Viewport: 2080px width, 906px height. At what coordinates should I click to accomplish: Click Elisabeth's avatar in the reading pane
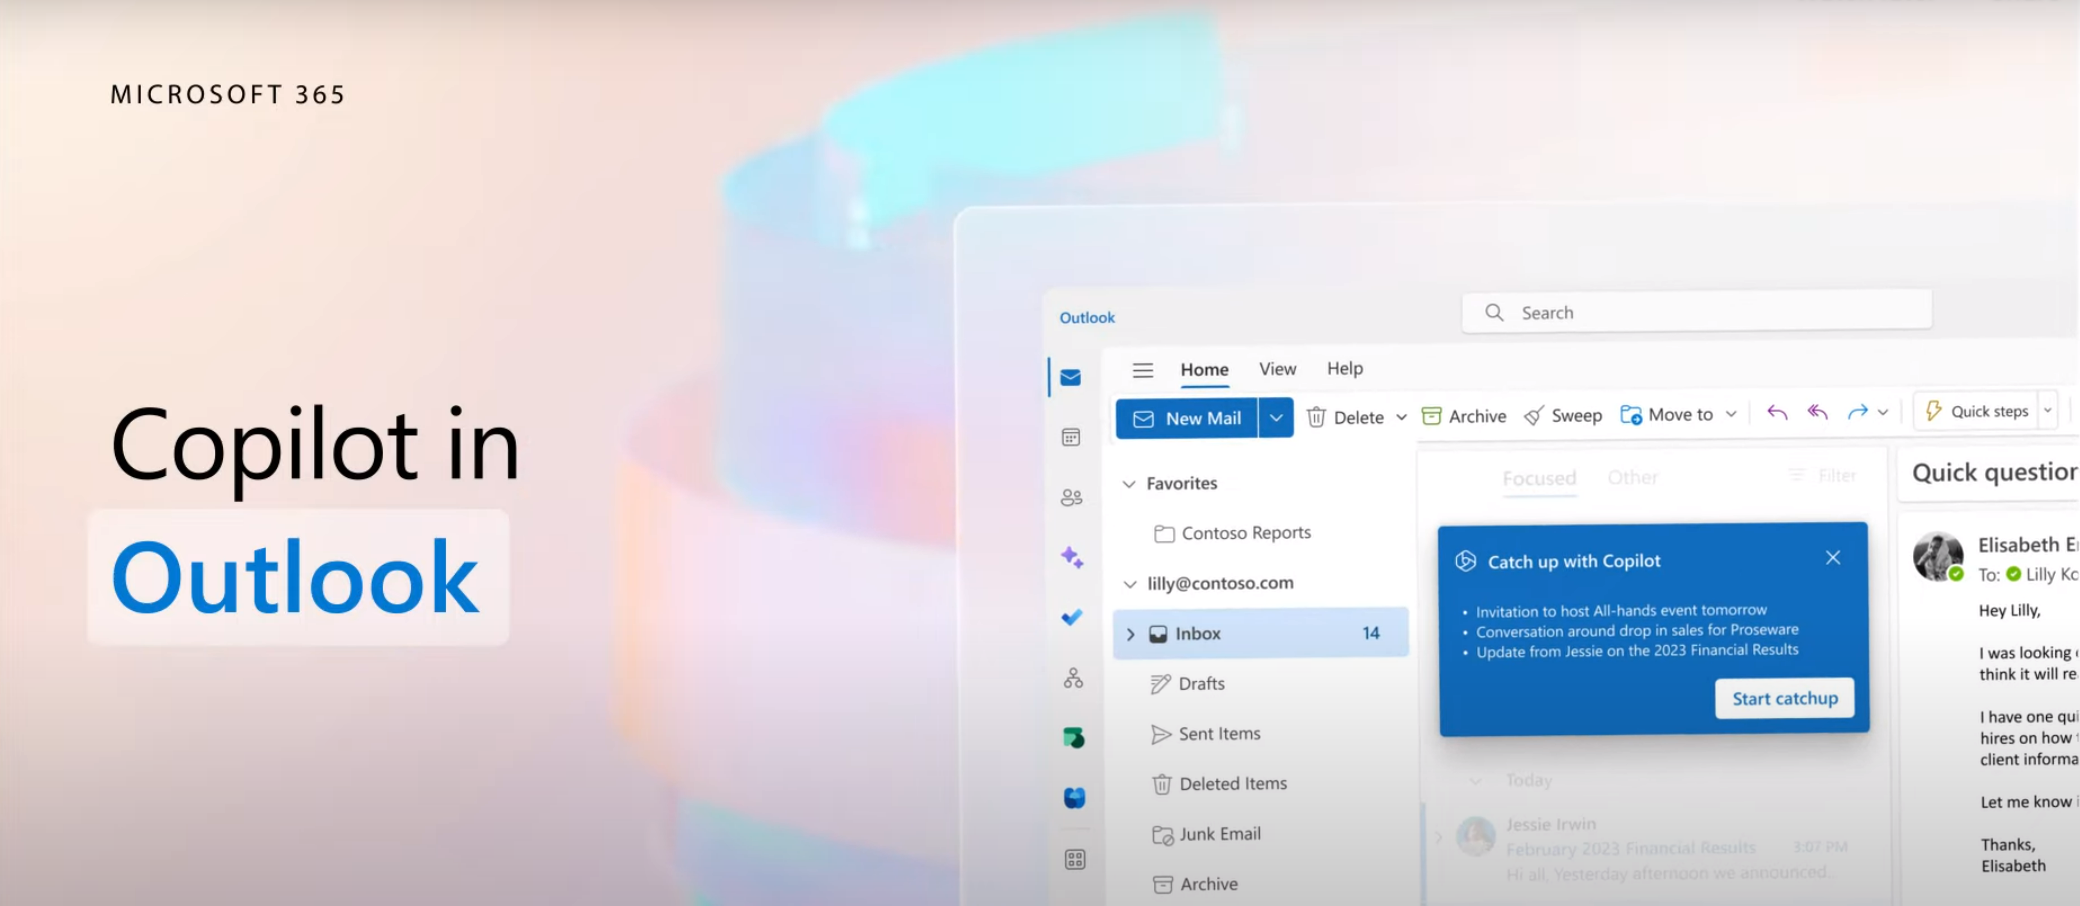coord(1938,556)
